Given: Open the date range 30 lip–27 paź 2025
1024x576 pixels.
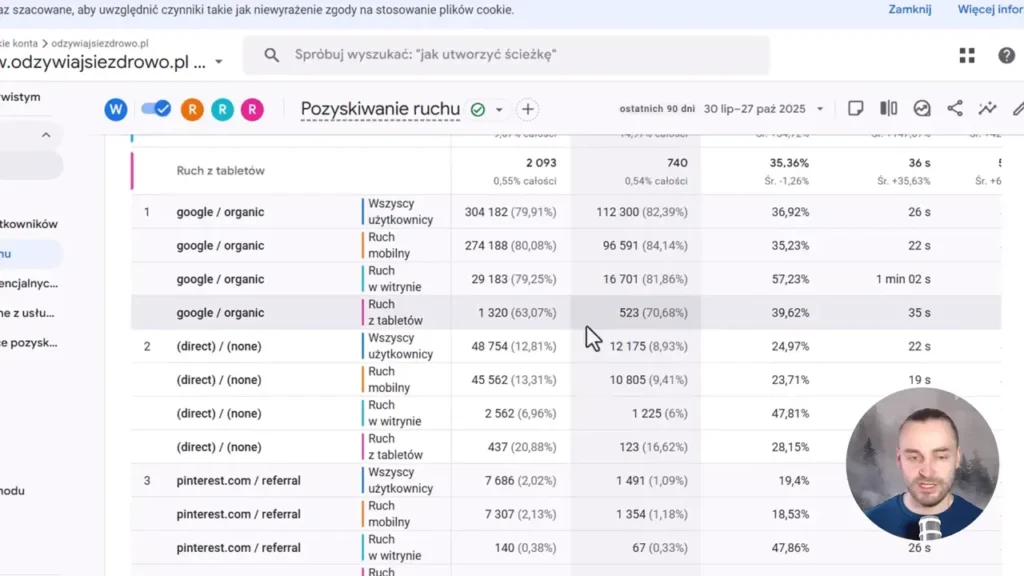Looking at the screenshot, I should [x=754, y=109].
